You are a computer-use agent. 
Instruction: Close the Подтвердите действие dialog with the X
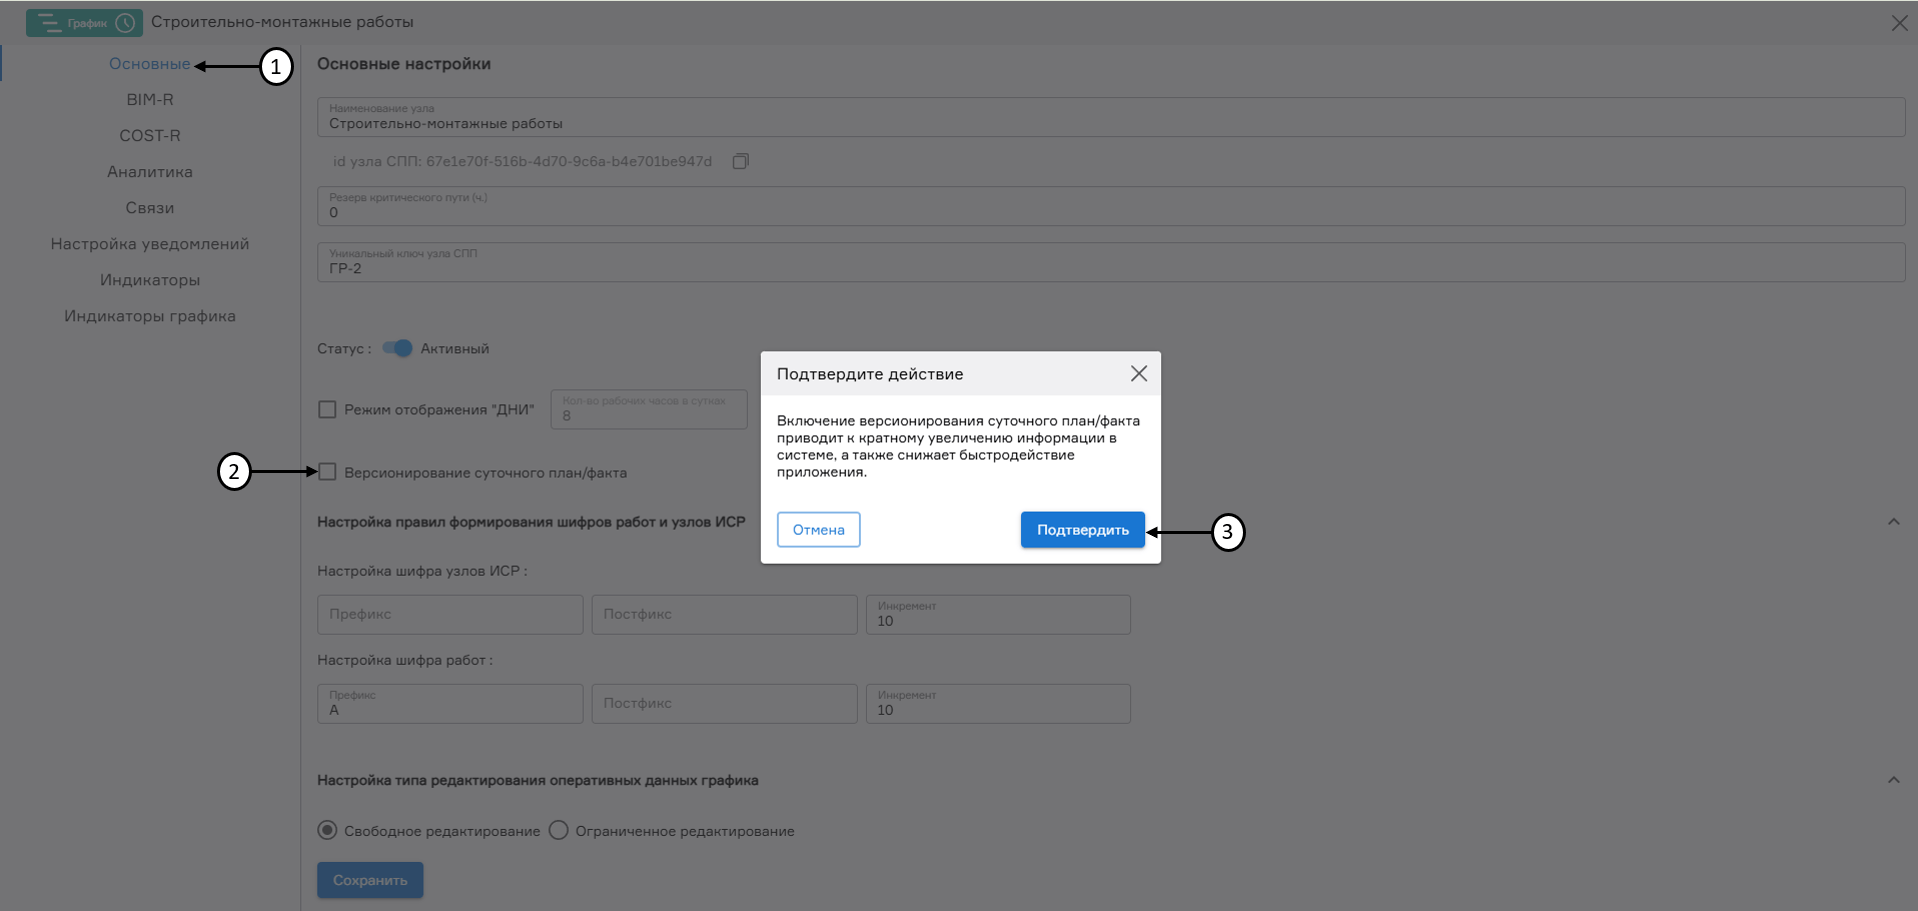click(x=1138, y=373)
